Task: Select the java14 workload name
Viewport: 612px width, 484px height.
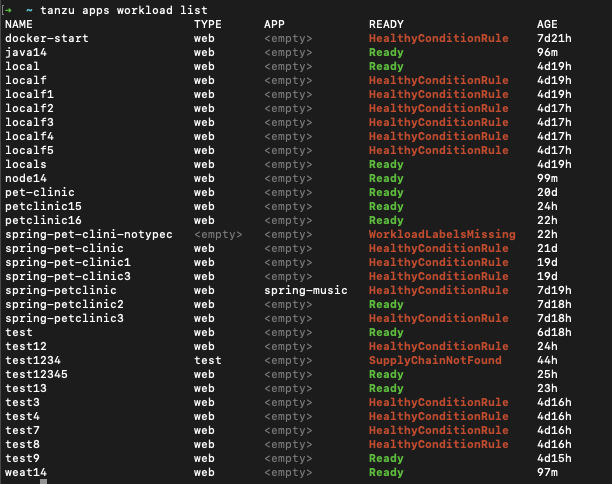Action: click(26, 52)
